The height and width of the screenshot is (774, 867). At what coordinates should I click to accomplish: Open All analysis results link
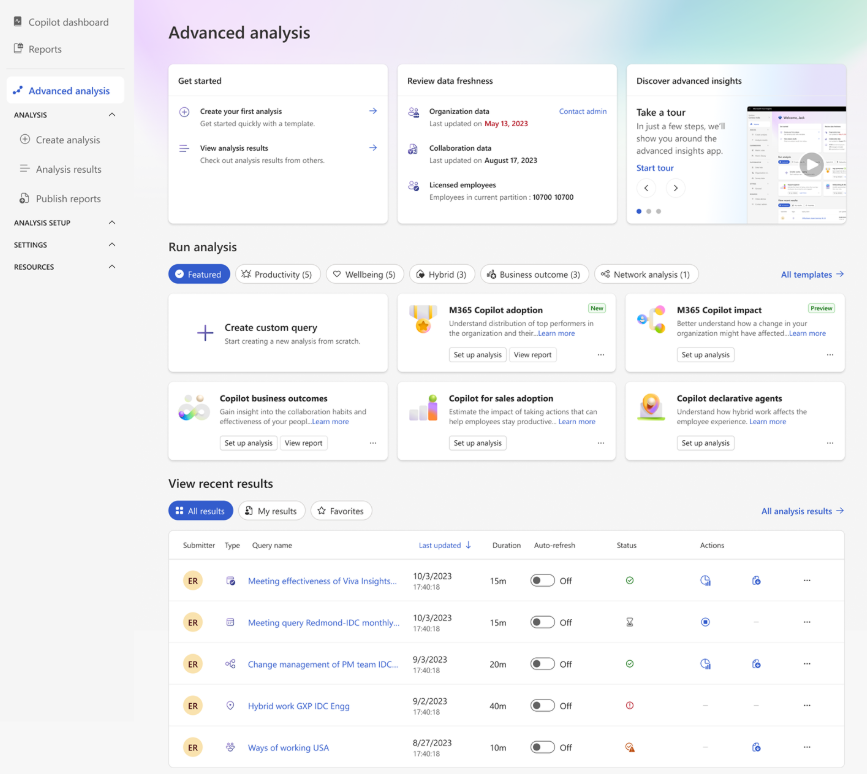coord(802,511)
